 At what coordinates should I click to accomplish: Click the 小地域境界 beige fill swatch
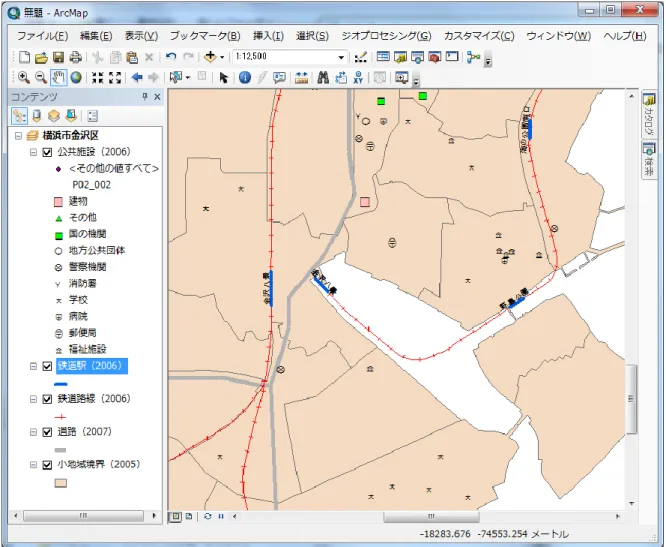click(x=61, y=483)
